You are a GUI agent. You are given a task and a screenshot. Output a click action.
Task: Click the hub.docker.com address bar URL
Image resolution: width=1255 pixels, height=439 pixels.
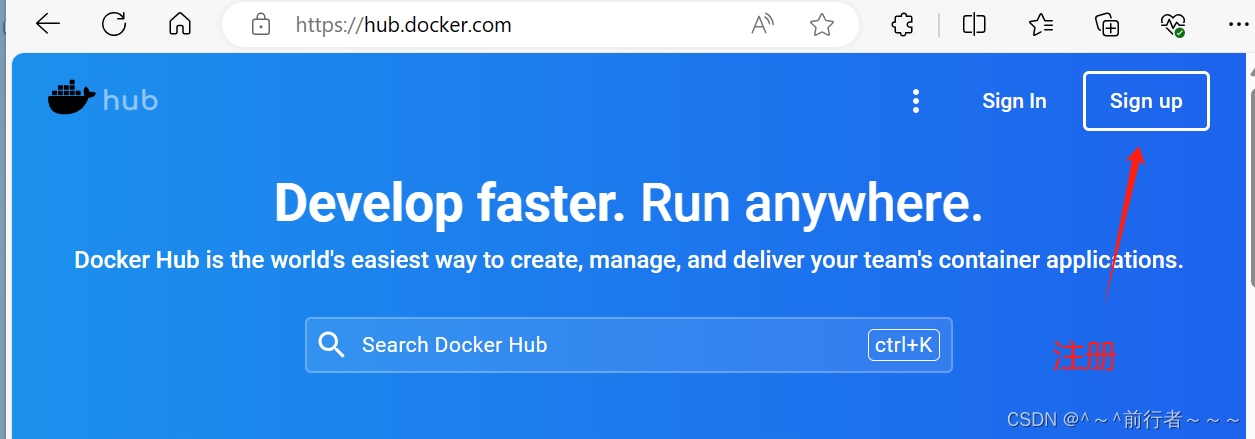point(403,25)
